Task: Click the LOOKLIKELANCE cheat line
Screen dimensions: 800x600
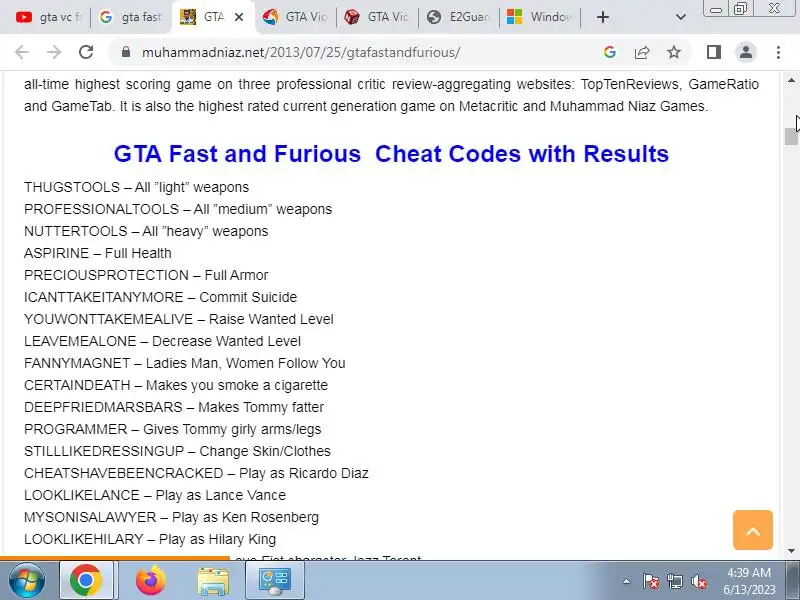Action: point(155,495)
